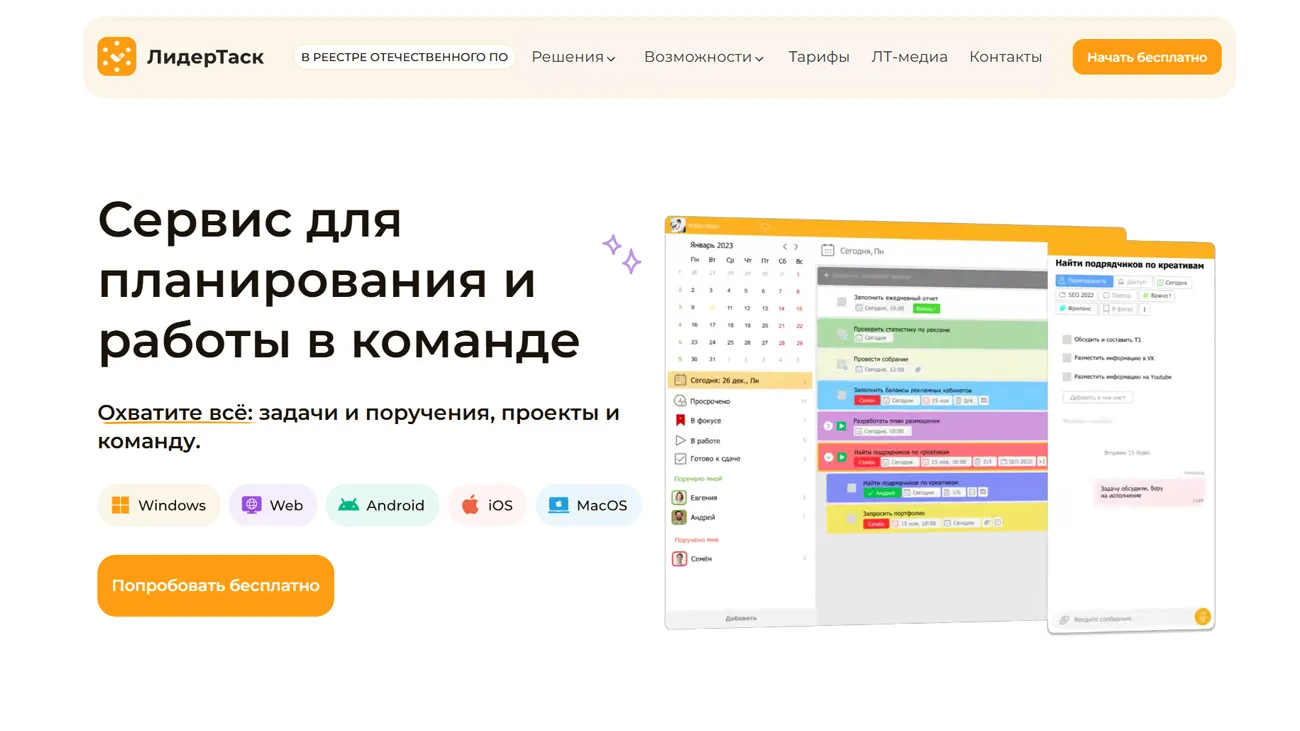1300x731 pixels.
Task: Tick the Разместить информацию в VK checkbox
Action: pos(1065,357)
